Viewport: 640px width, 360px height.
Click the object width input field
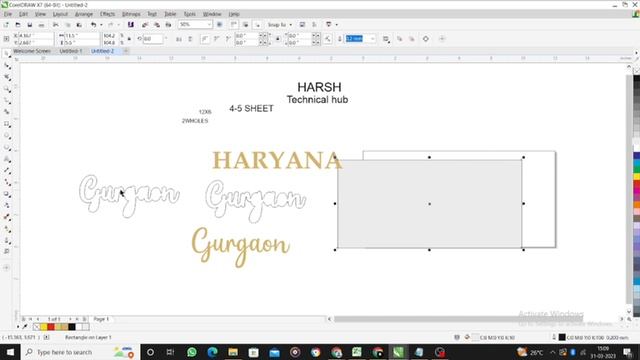pos(81,36)
